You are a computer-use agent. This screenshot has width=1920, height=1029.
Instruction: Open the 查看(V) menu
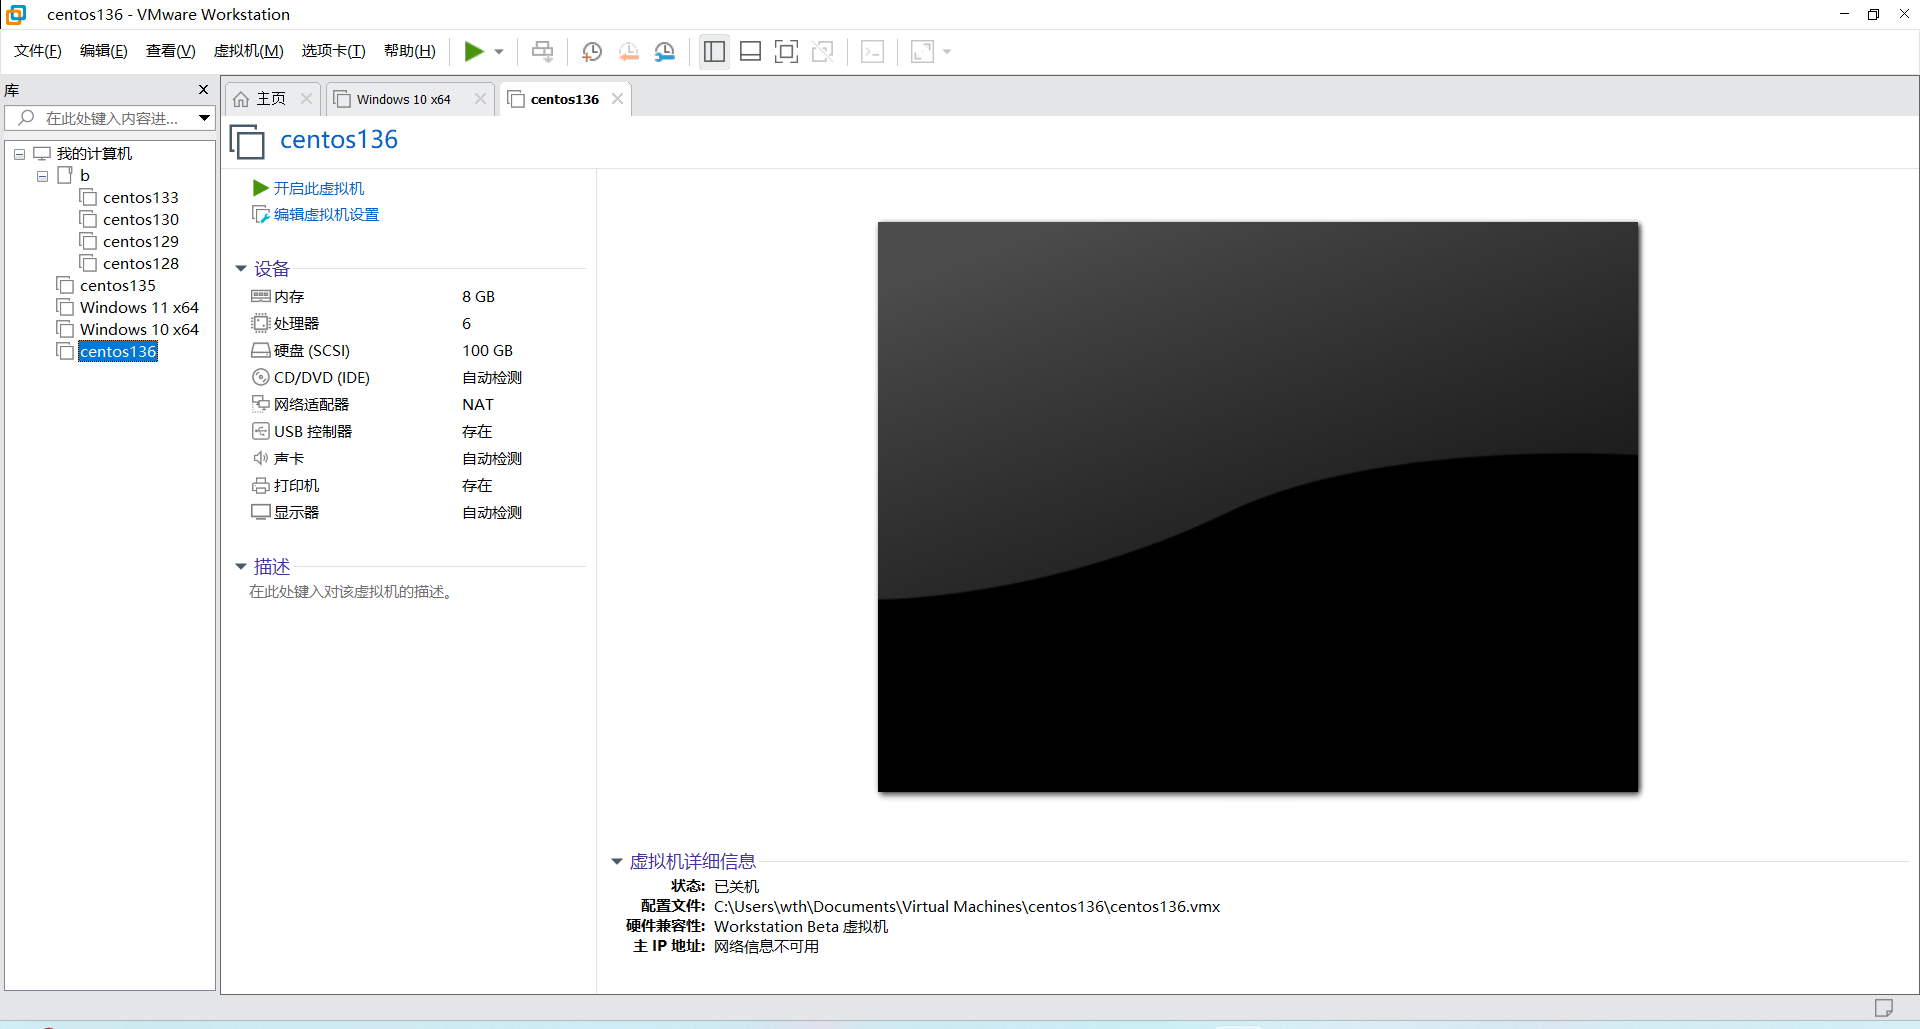click(x=171, y=51)
